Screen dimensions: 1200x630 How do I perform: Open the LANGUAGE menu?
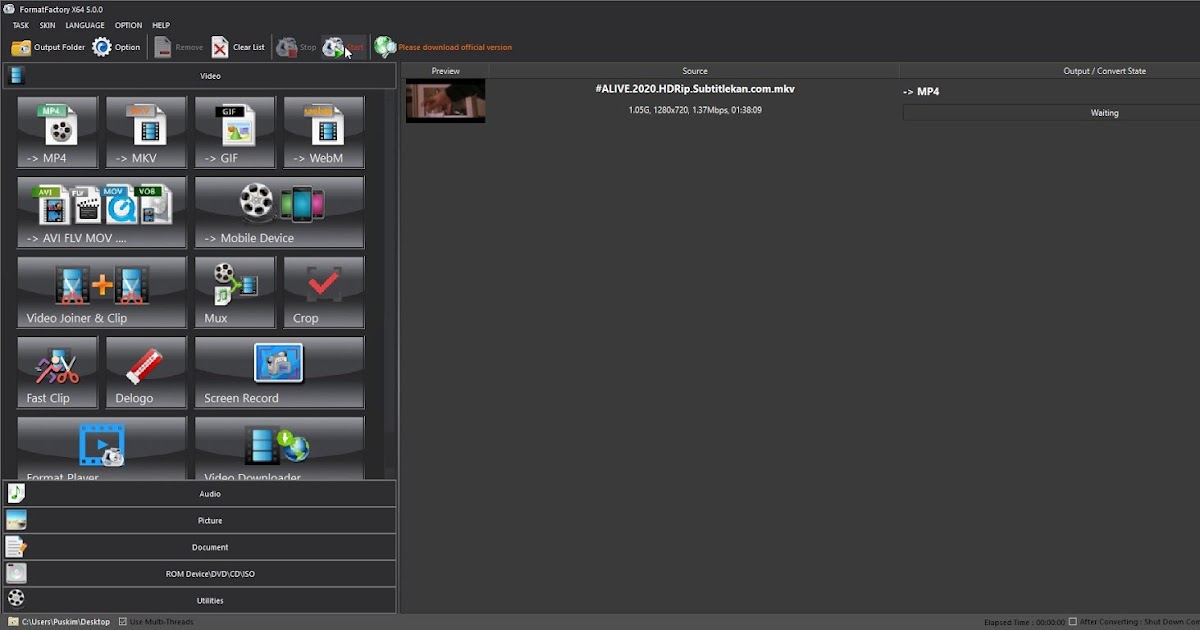click(x=85, y=25)
